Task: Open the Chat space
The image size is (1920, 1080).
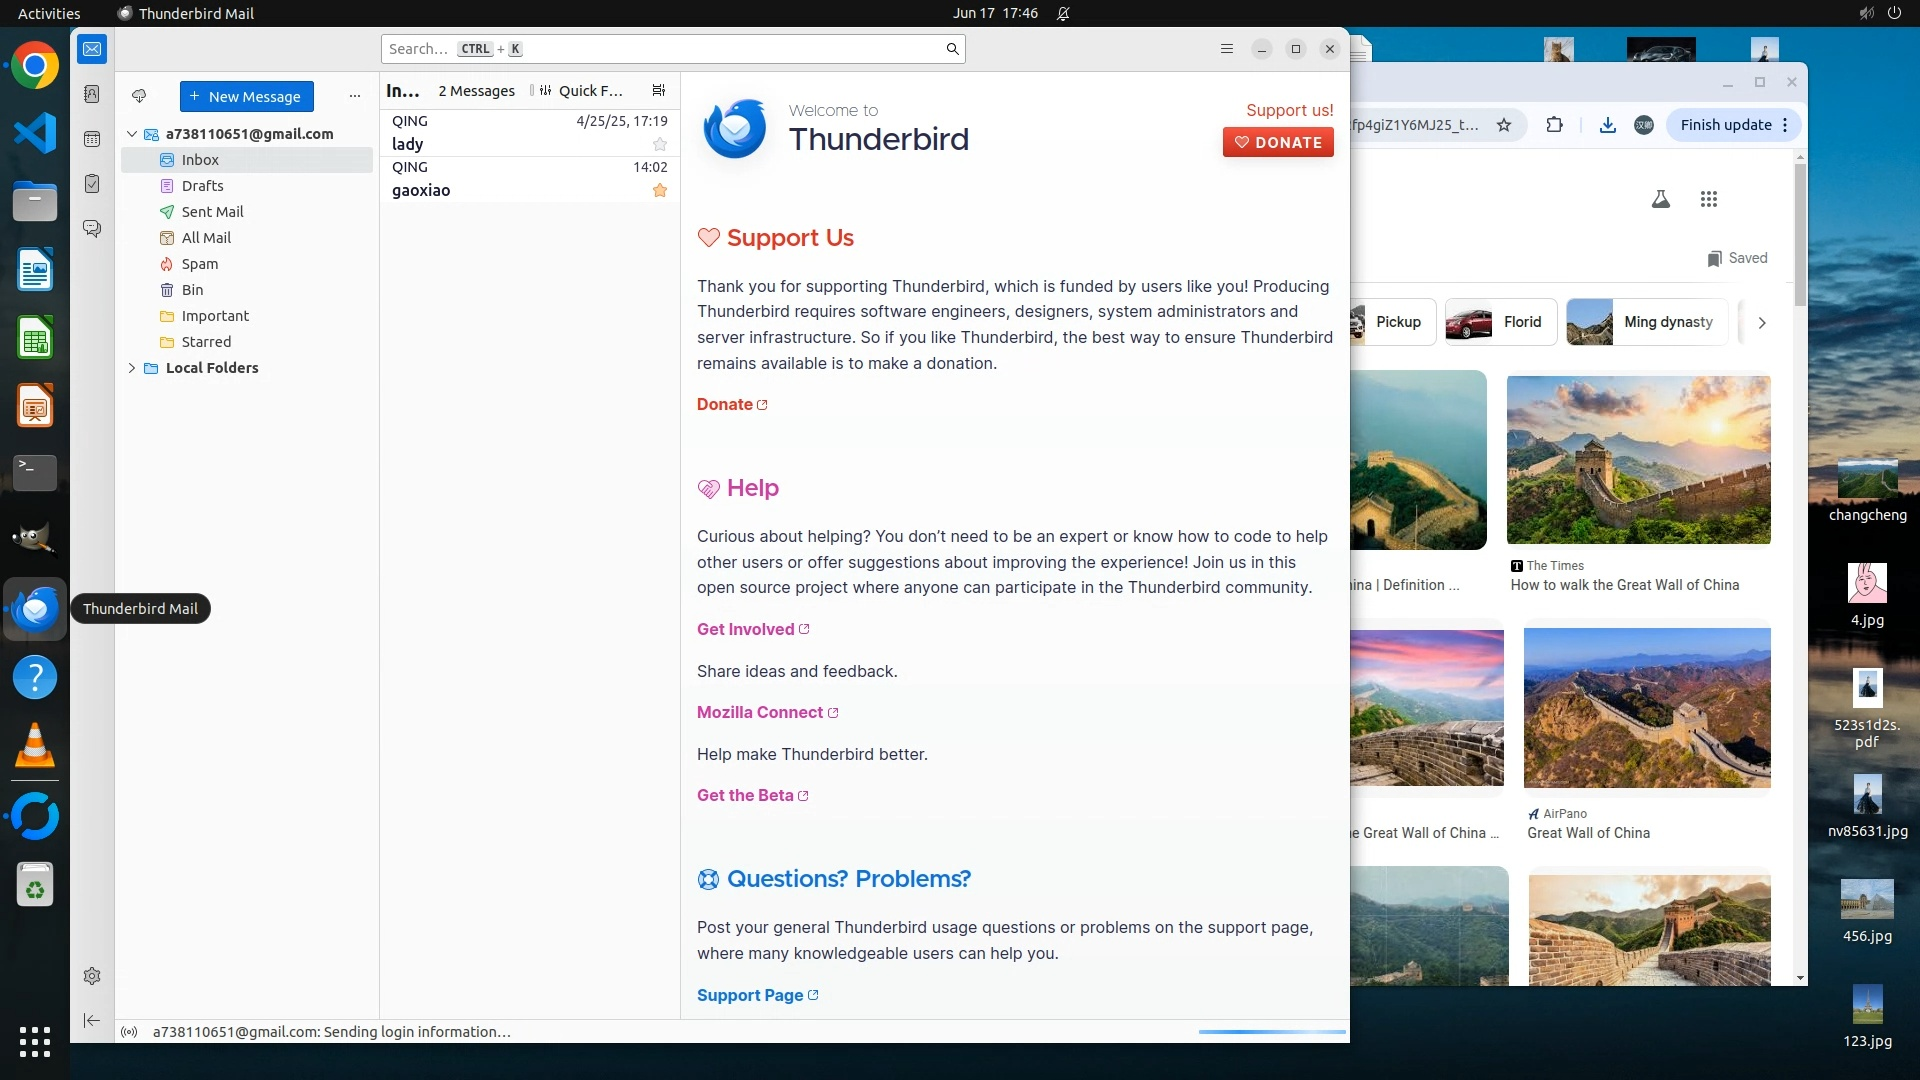Action: (x=92, y=229)
